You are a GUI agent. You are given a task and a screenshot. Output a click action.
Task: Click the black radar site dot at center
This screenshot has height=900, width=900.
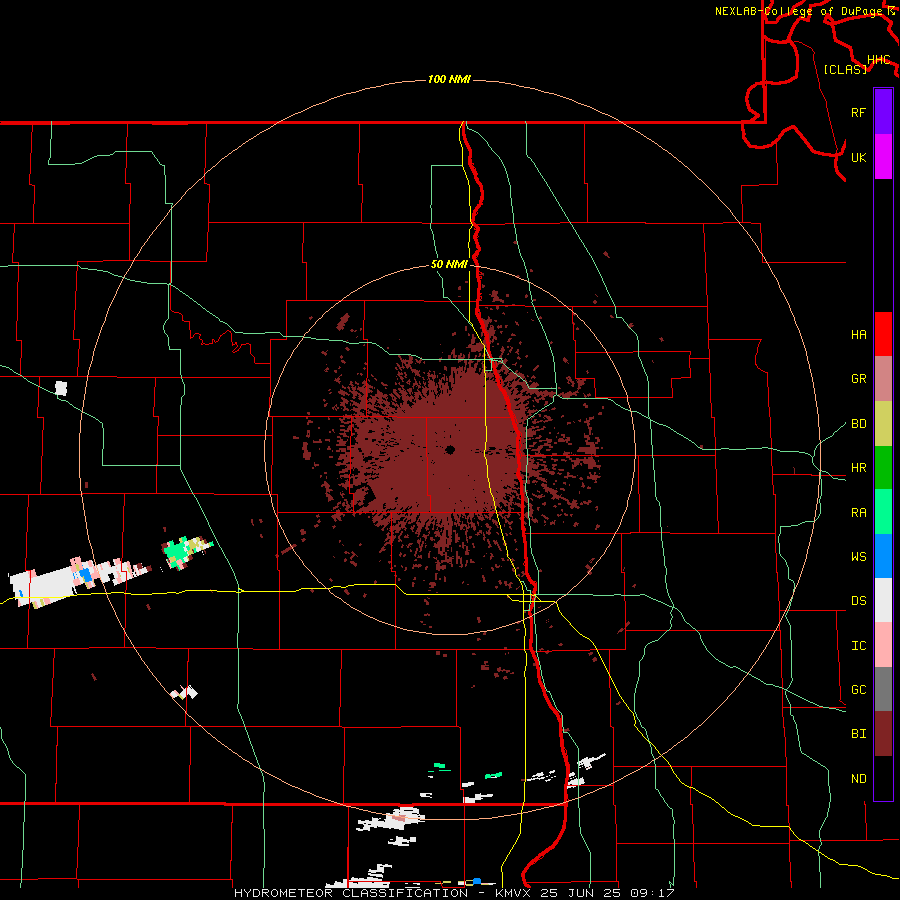tap(450, 449)
